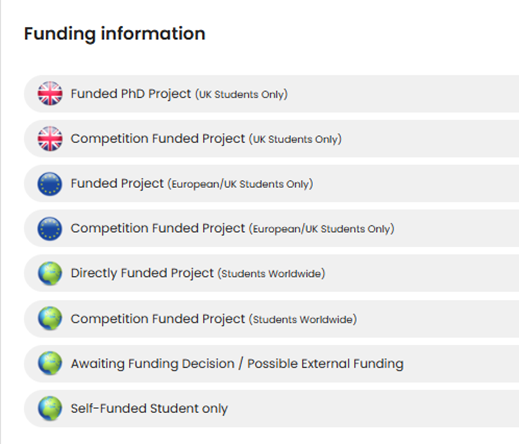Viewport: 519px width, 444px height.
Task: Click 'Possible External Funding' text
Action: 325,364
